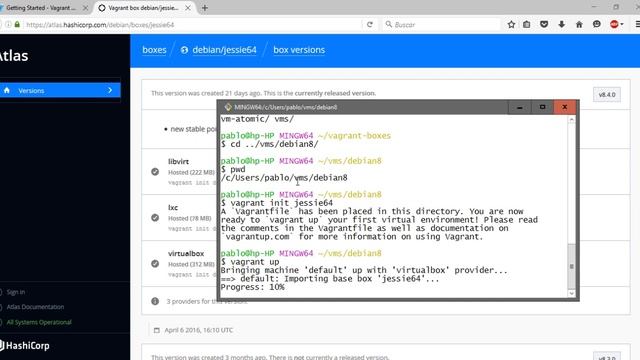This screenshot has height=360, width=640.
Task: Open the debian/jessie64 breadcrumb link
Action: click(x=224, y=50)
